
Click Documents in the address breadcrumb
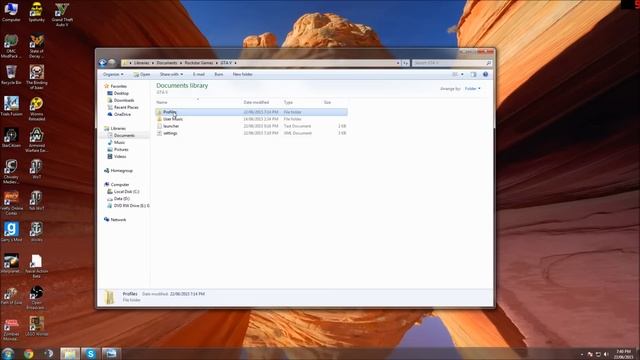[x=167, y=63]
